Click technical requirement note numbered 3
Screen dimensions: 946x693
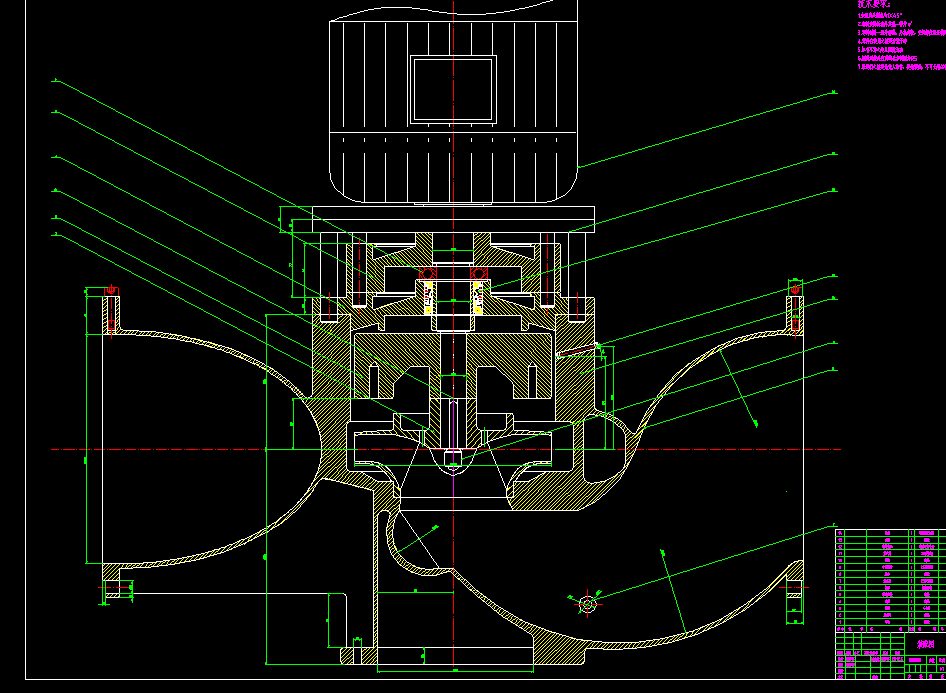[902, 33]
